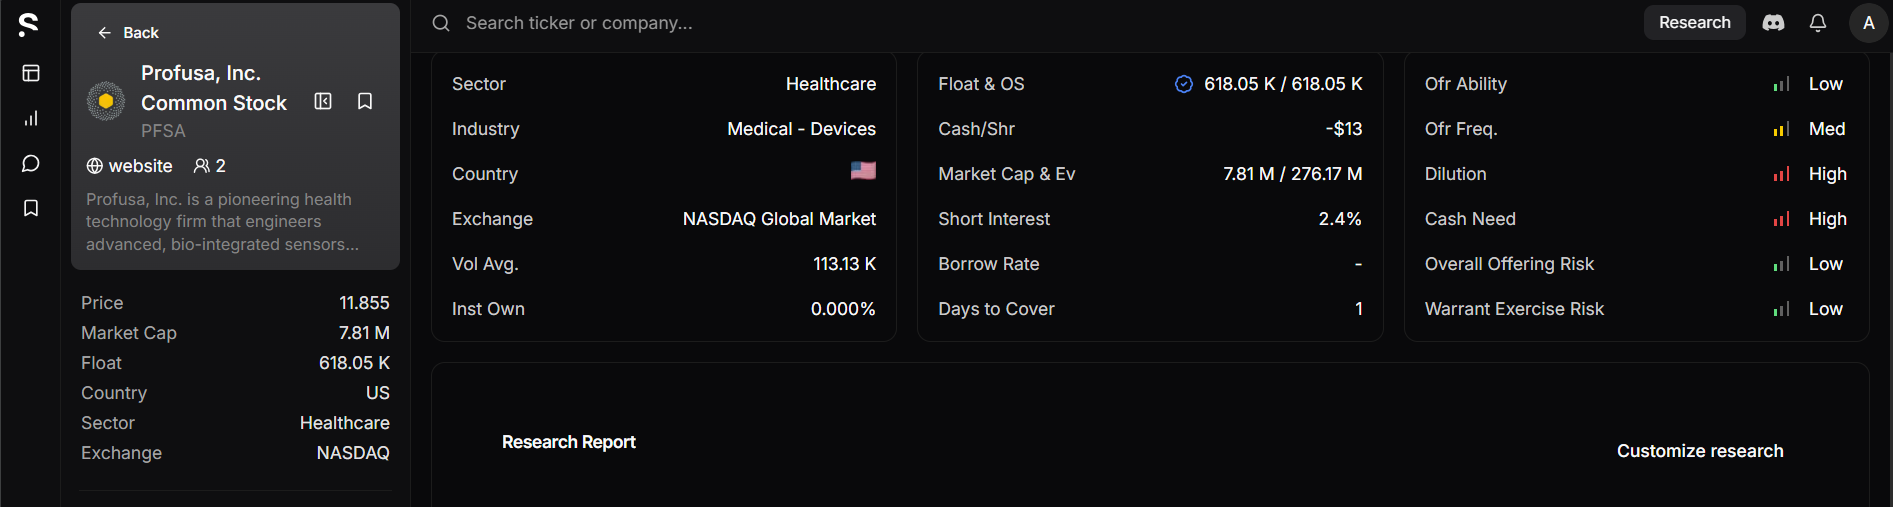Open the account avatar labeled A
Screen dimensions: 1893x507
coord(1868,23)
